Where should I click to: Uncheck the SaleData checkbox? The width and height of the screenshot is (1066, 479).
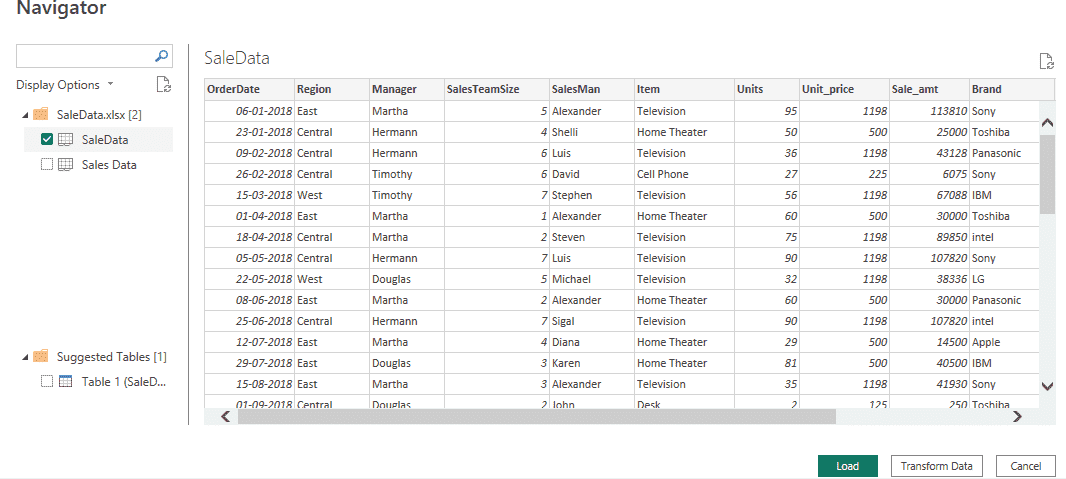(47, 140)
